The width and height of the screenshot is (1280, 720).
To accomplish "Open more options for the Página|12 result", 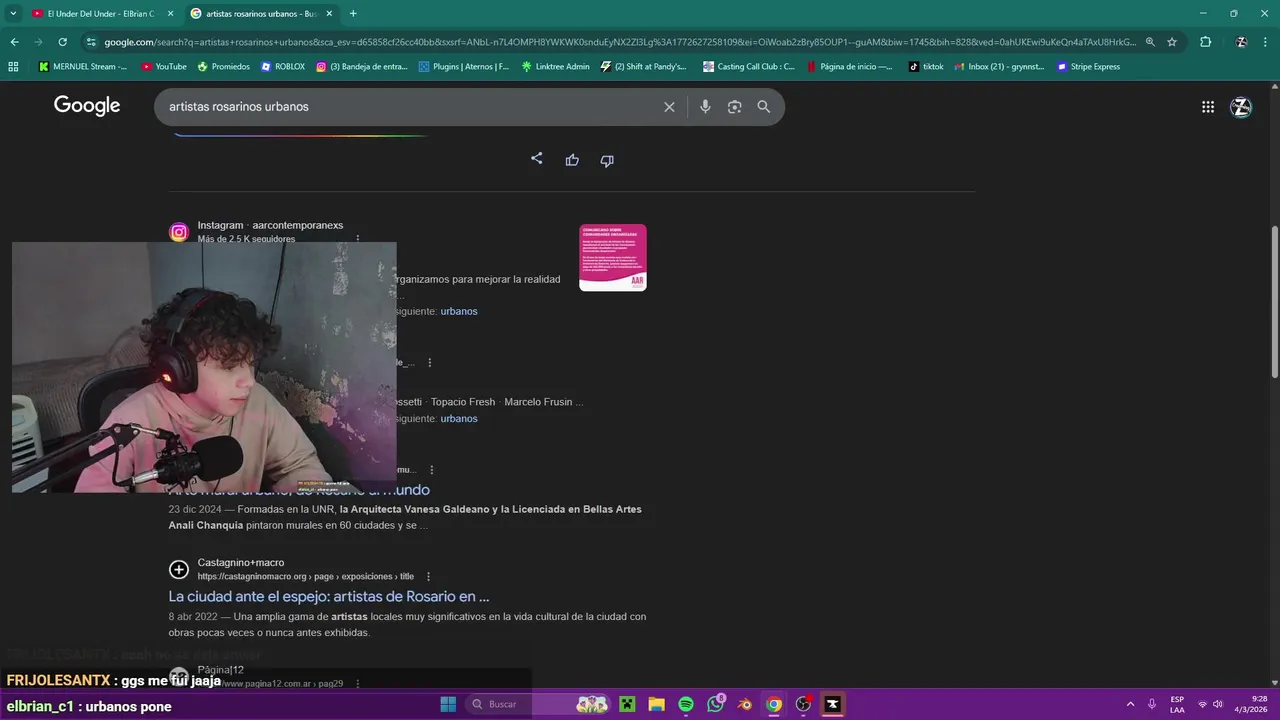I will point(357,684).
